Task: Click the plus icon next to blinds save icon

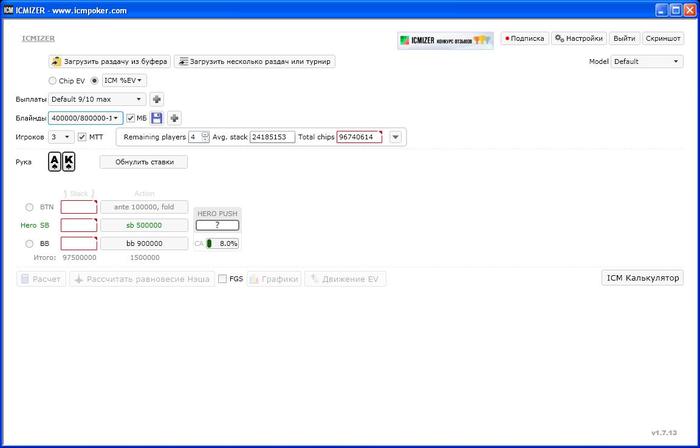Action: (x=175, y=118)
